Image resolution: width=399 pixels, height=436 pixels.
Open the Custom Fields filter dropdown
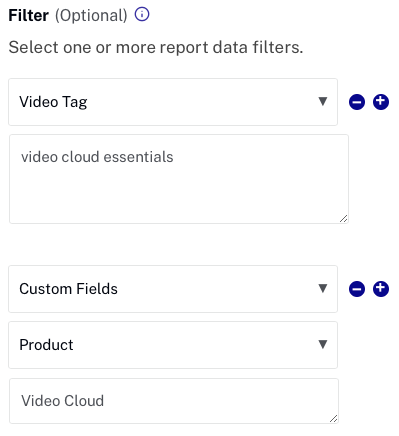point(173,289)
